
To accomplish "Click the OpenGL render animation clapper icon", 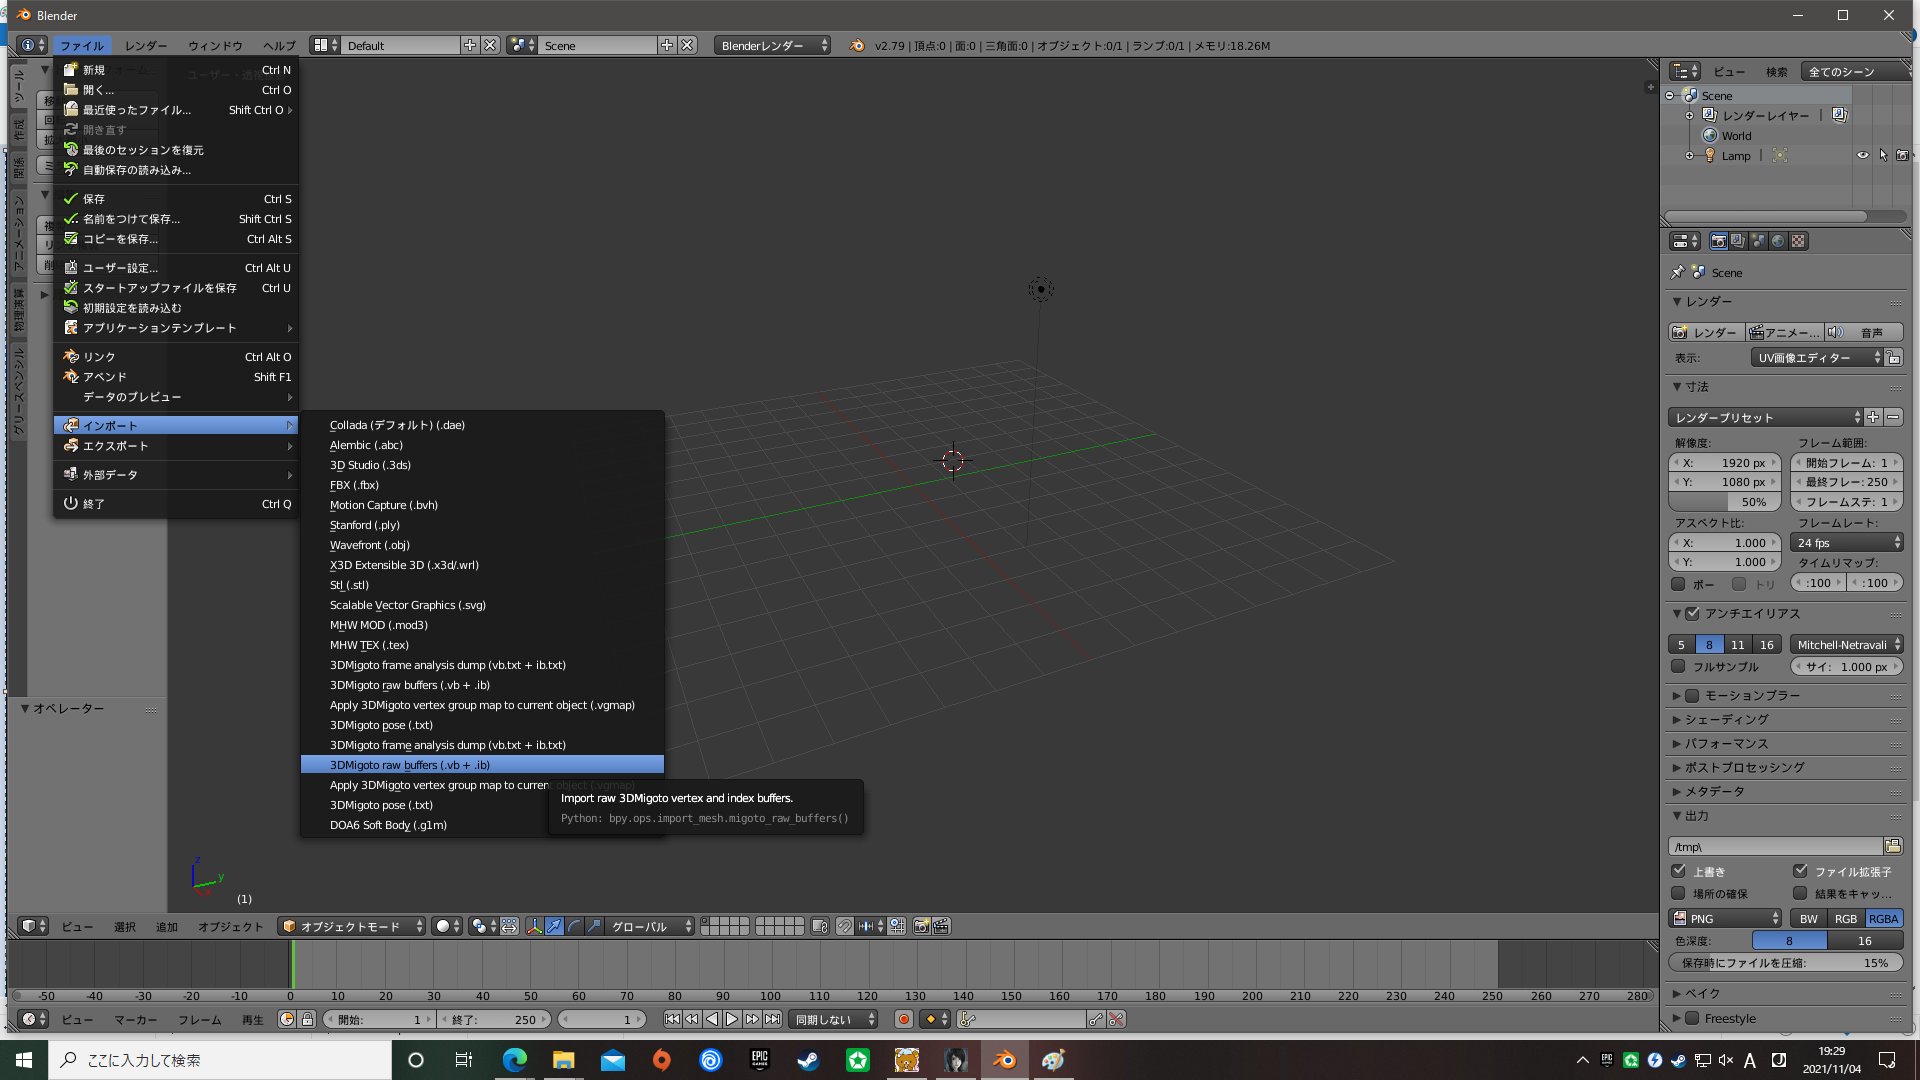I will coord(941,926).
